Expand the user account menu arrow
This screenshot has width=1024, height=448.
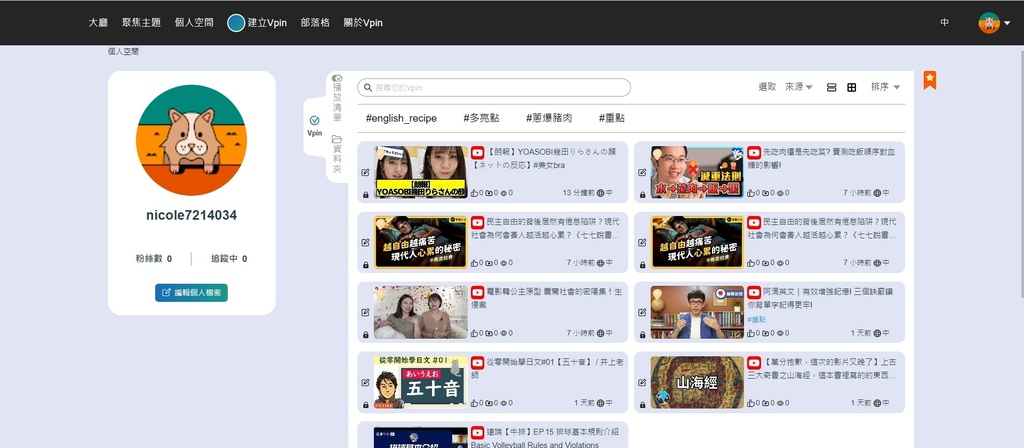point(1006,24)
